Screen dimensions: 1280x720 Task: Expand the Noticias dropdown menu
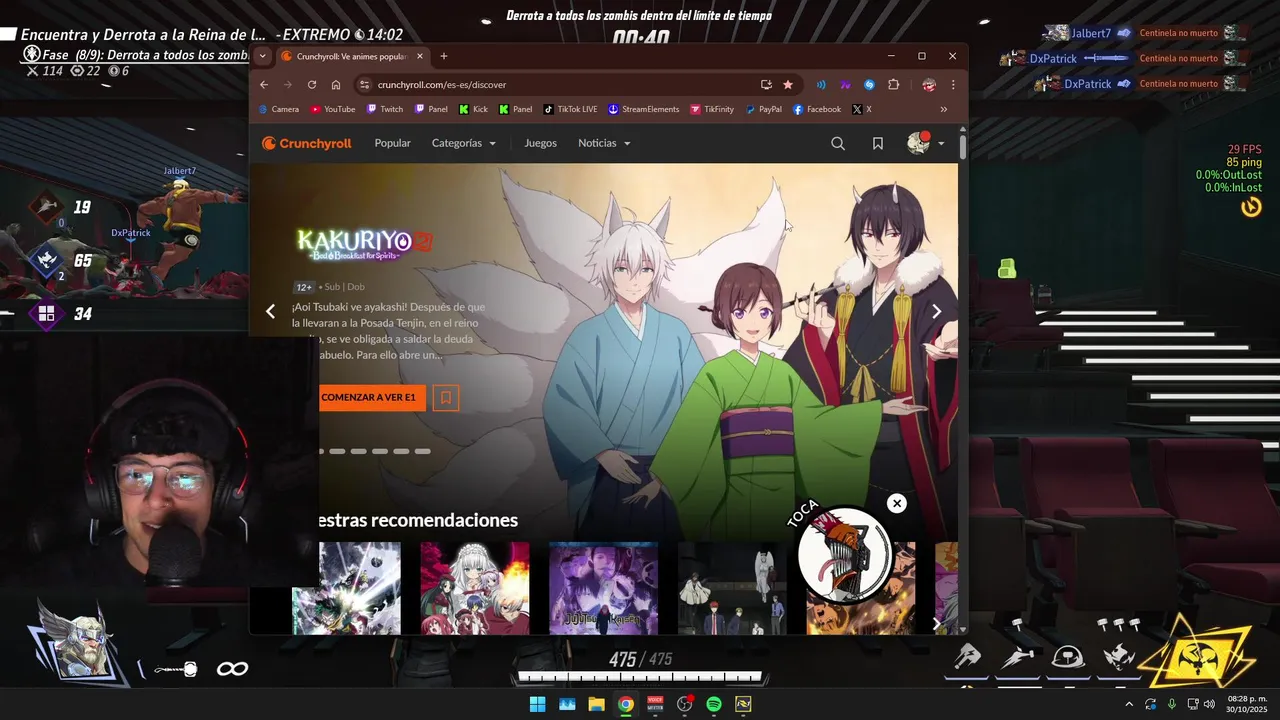click(x=604, y=143)
